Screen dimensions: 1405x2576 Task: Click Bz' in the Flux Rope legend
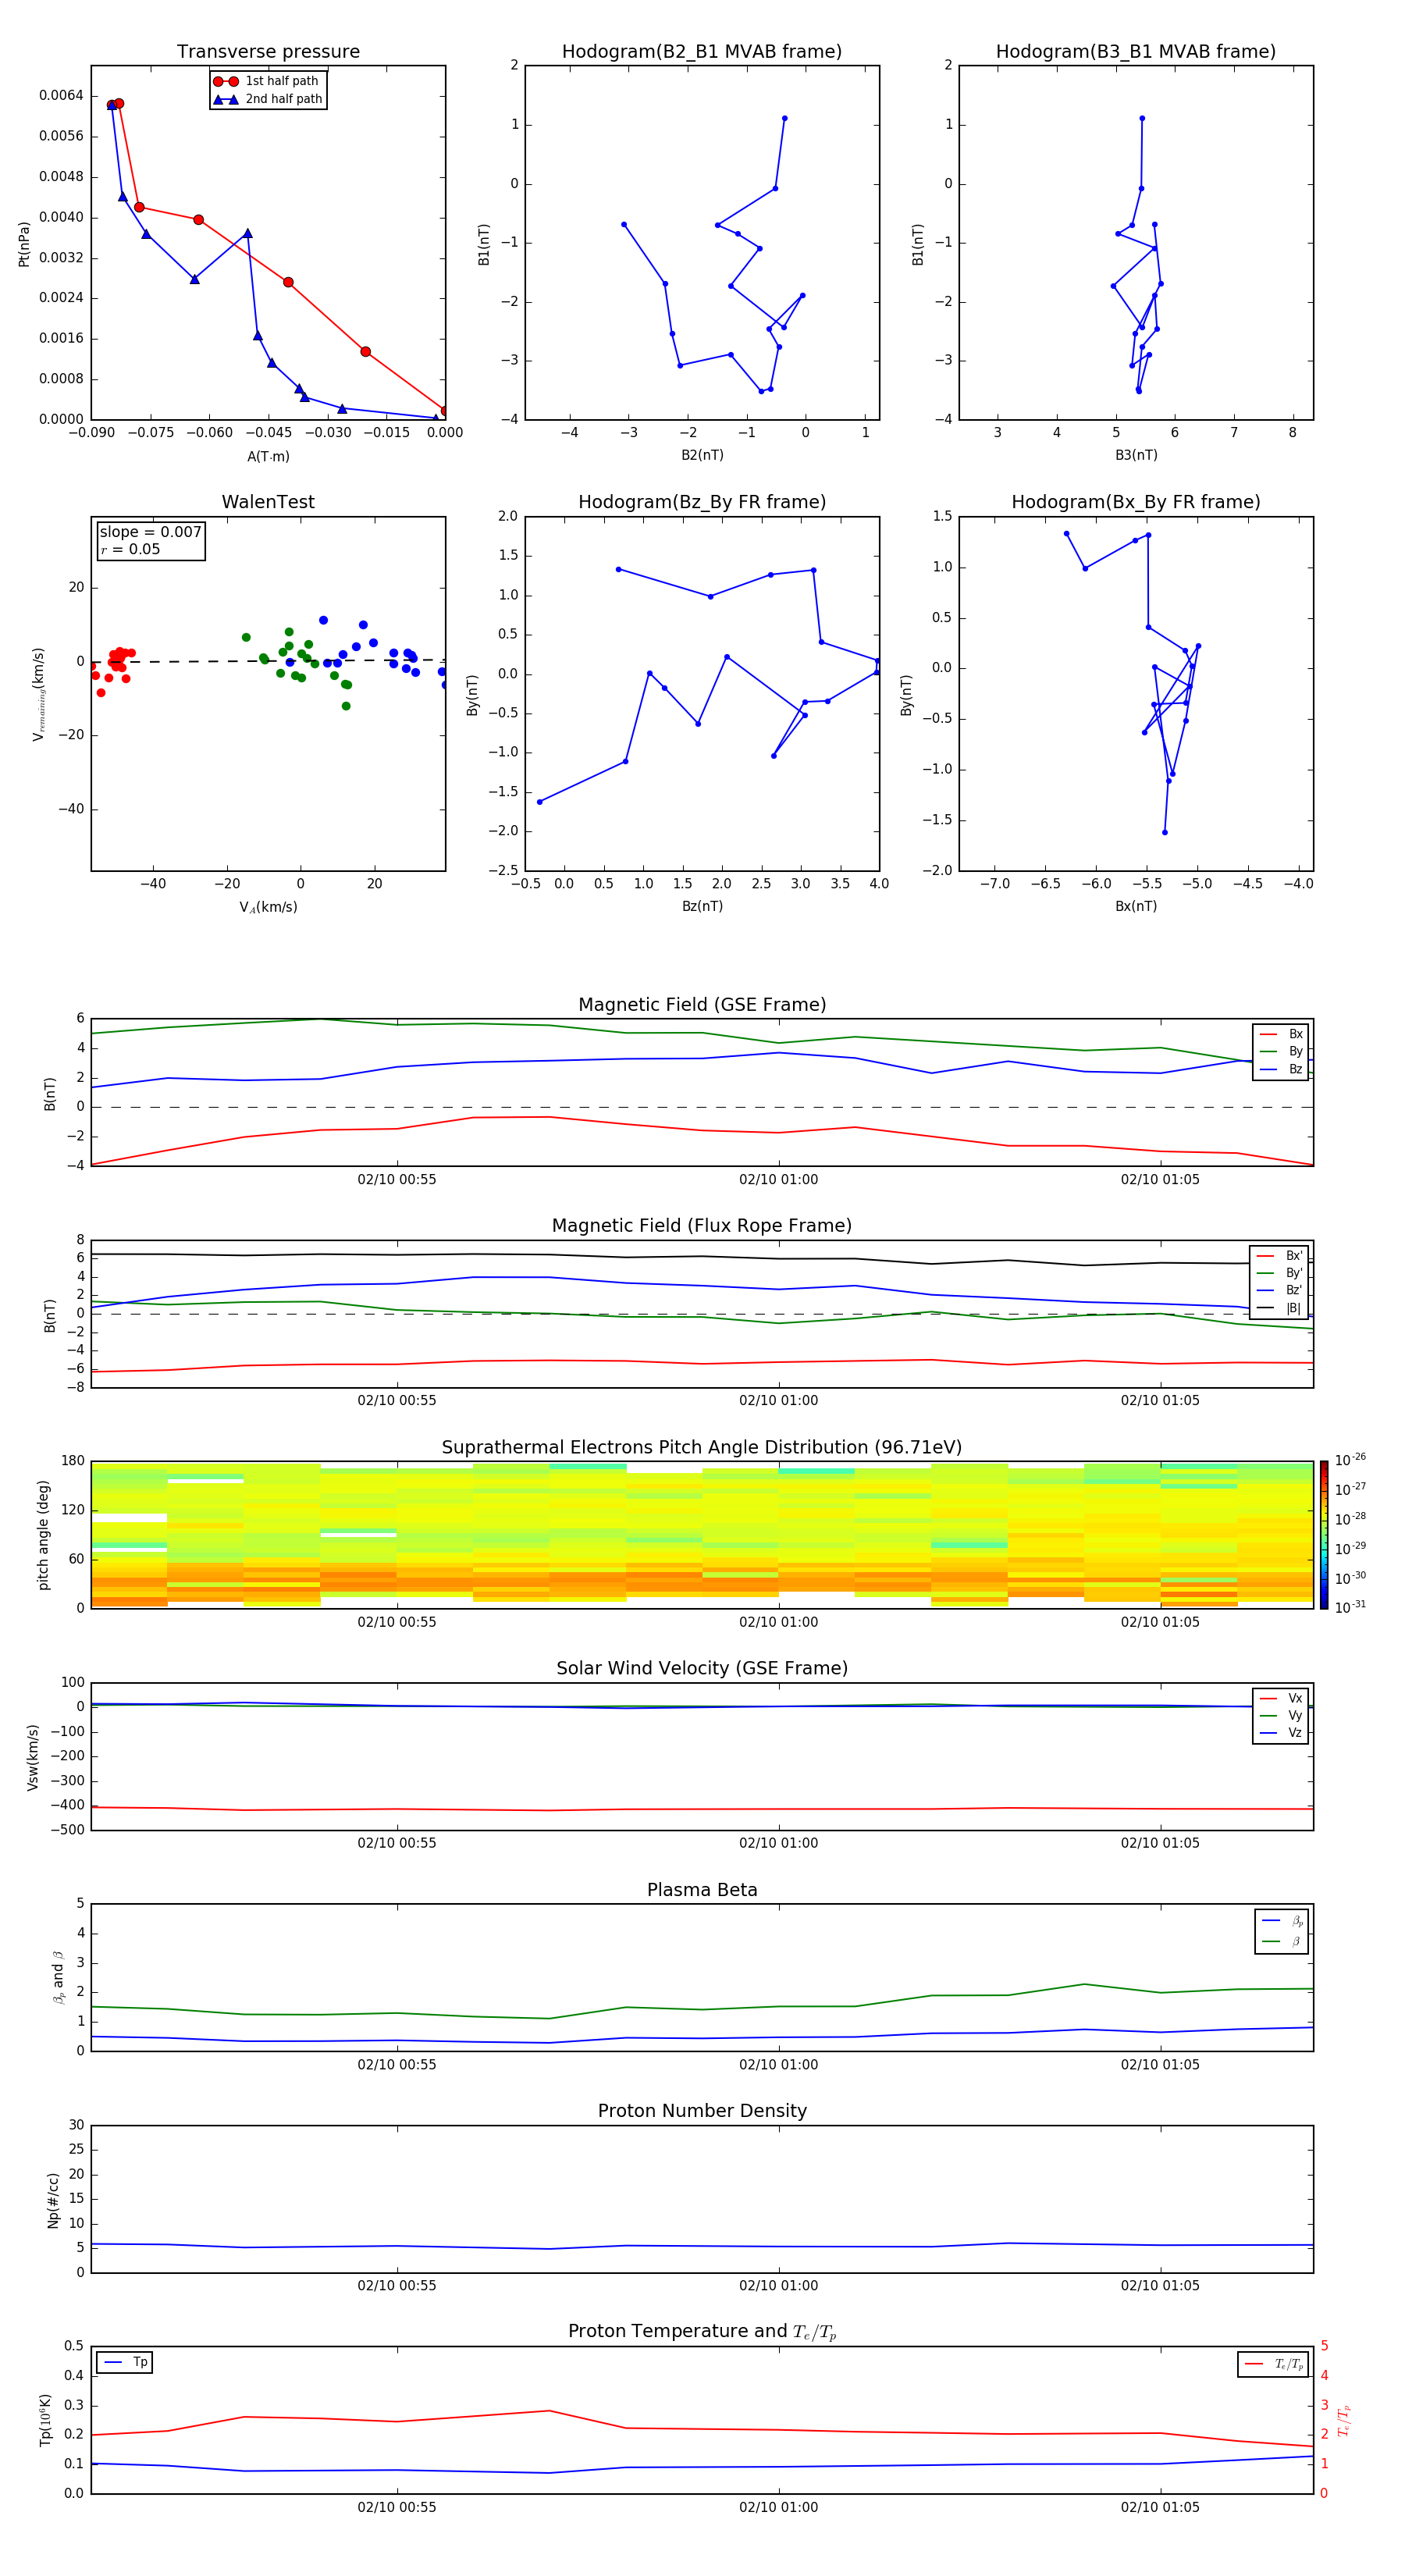1280,1290
